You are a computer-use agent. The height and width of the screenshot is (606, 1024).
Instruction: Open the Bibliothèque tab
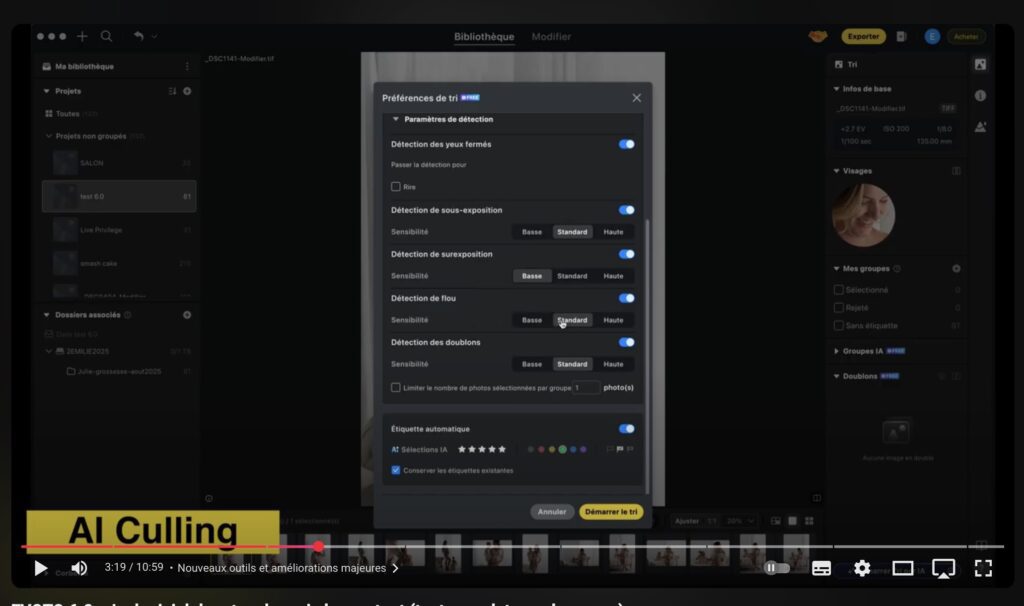pyautogui.click(x=484, y=37)
